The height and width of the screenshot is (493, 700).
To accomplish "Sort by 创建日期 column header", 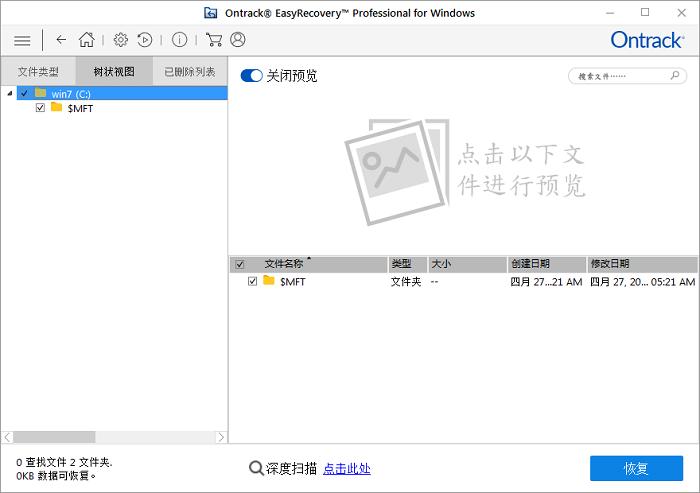I will tap(547, 264).
